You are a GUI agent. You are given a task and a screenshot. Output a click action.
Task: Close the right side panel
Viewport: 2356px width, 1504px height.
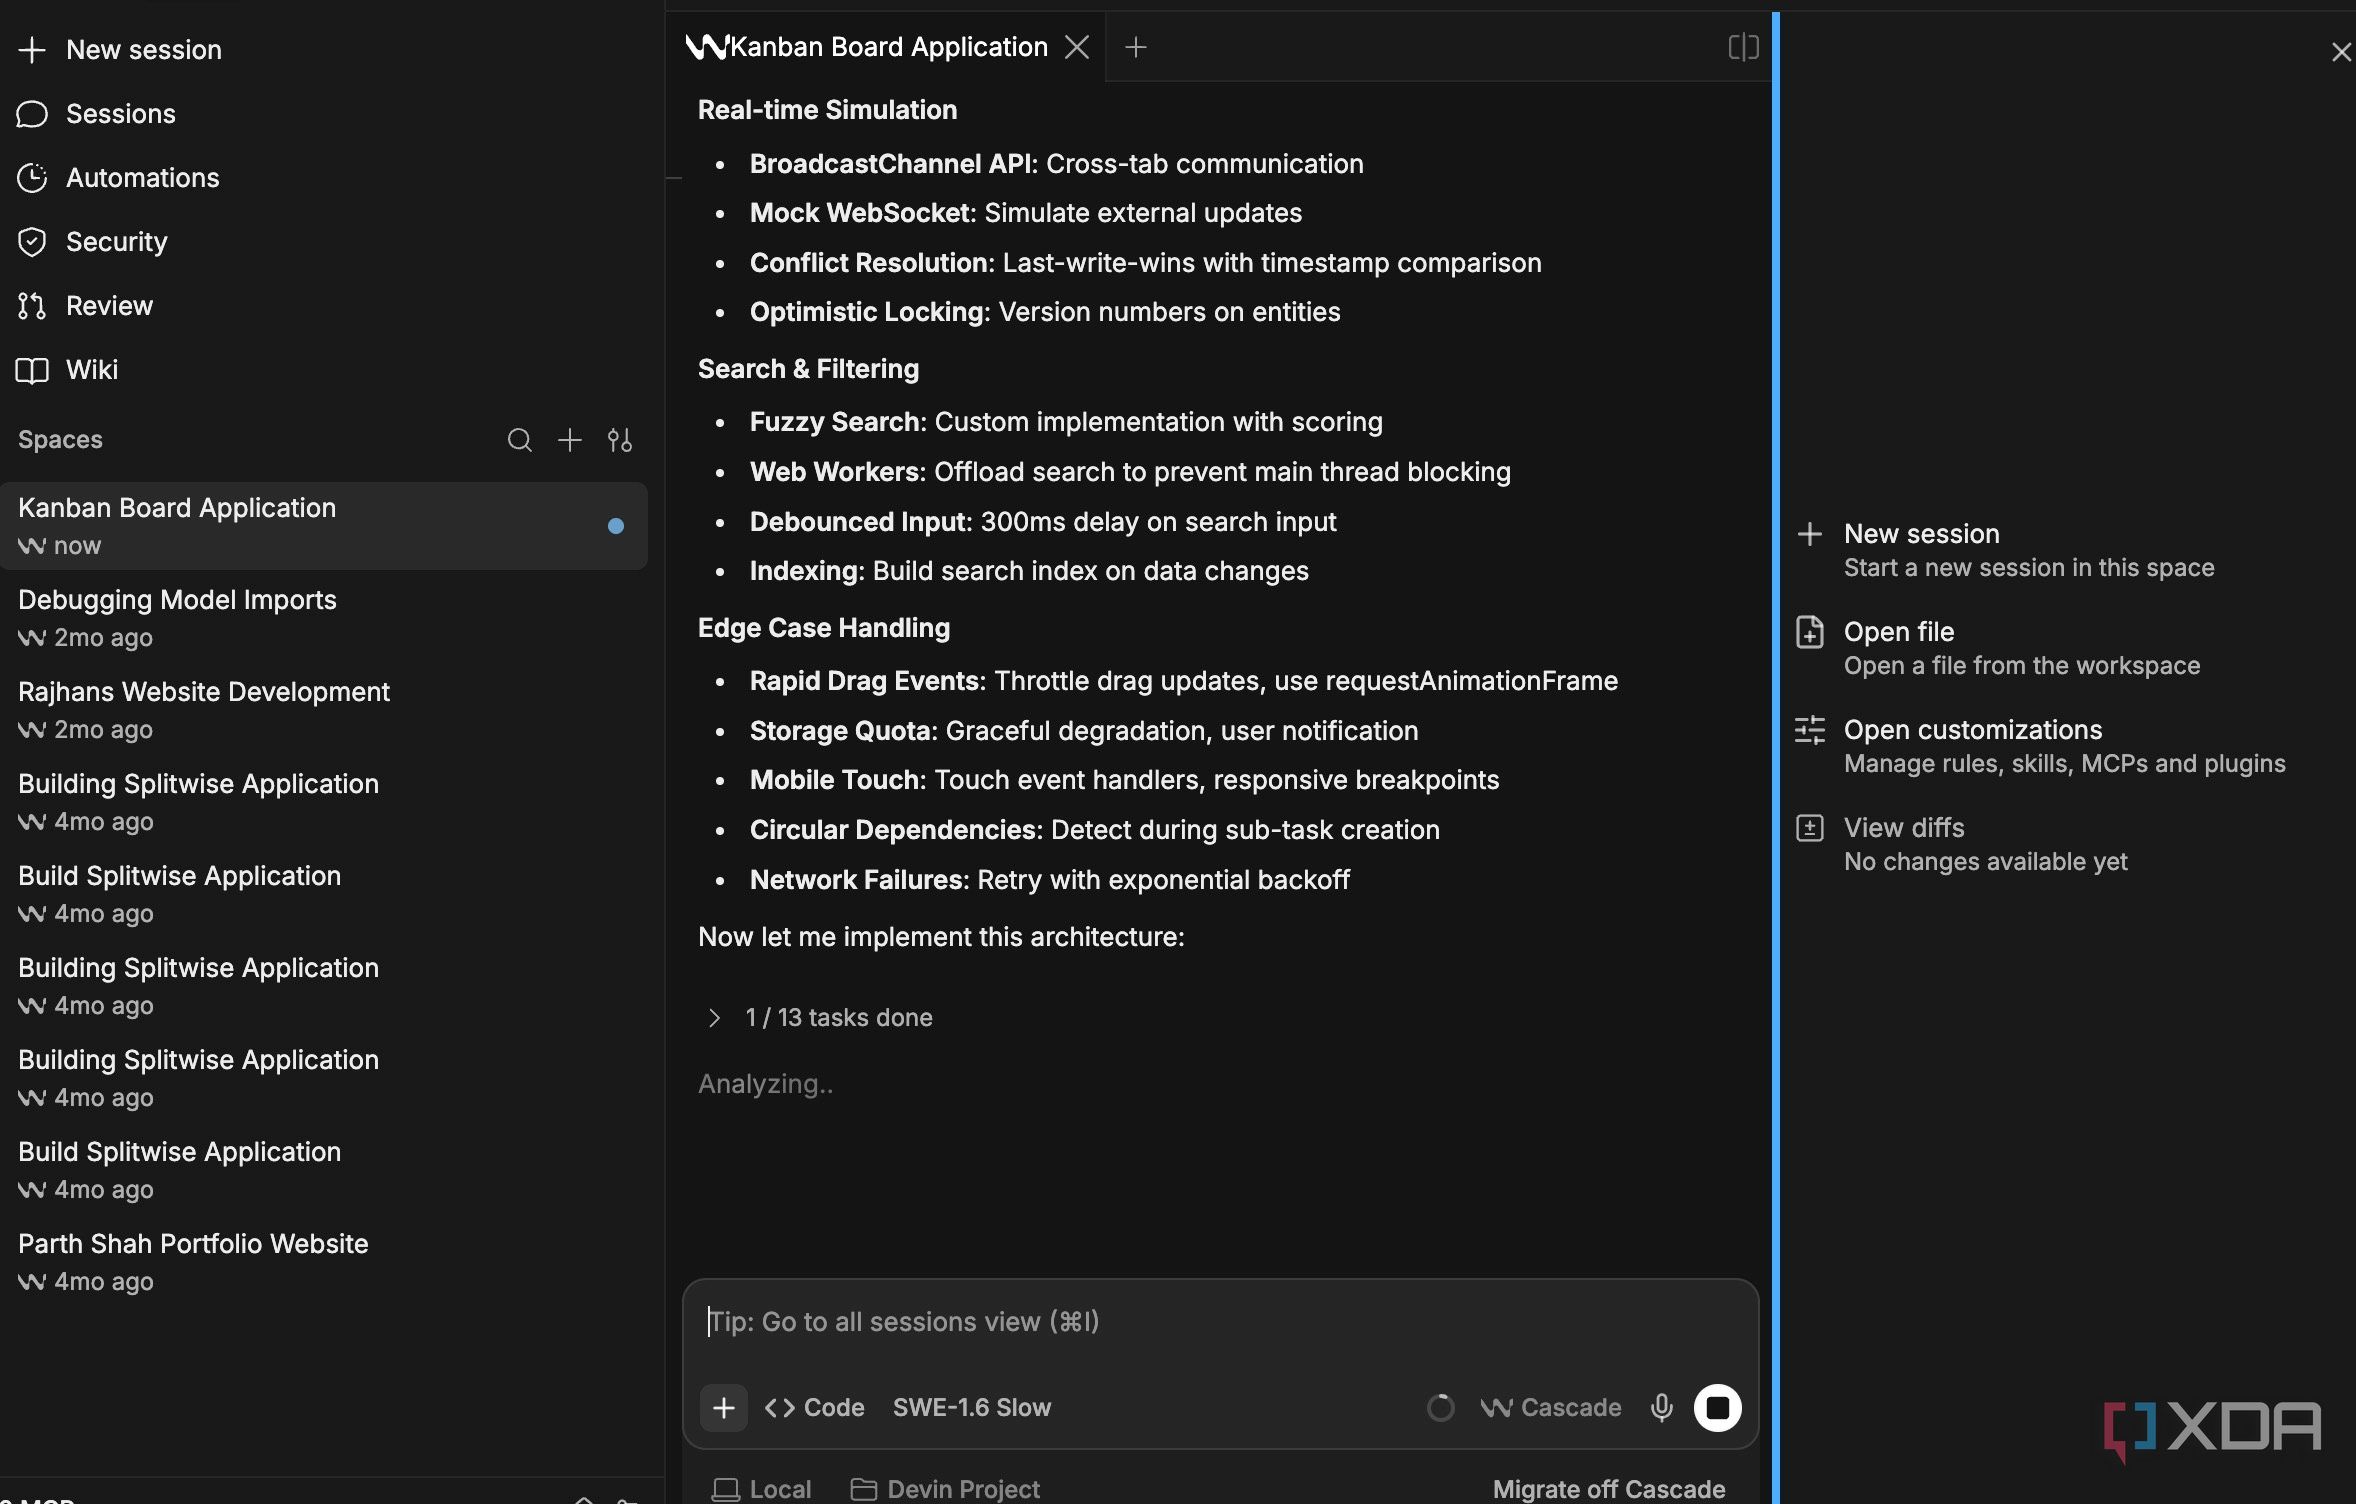coord(2341,52)
